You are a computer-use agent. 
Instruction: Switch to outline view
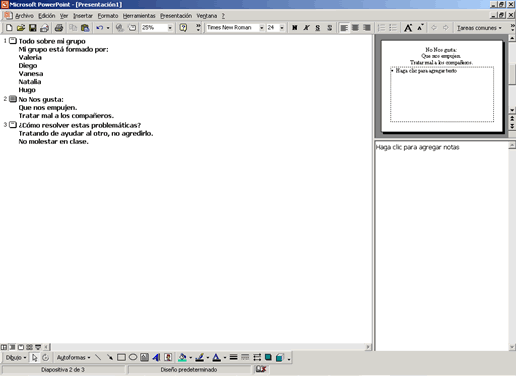tap(12, 347)
